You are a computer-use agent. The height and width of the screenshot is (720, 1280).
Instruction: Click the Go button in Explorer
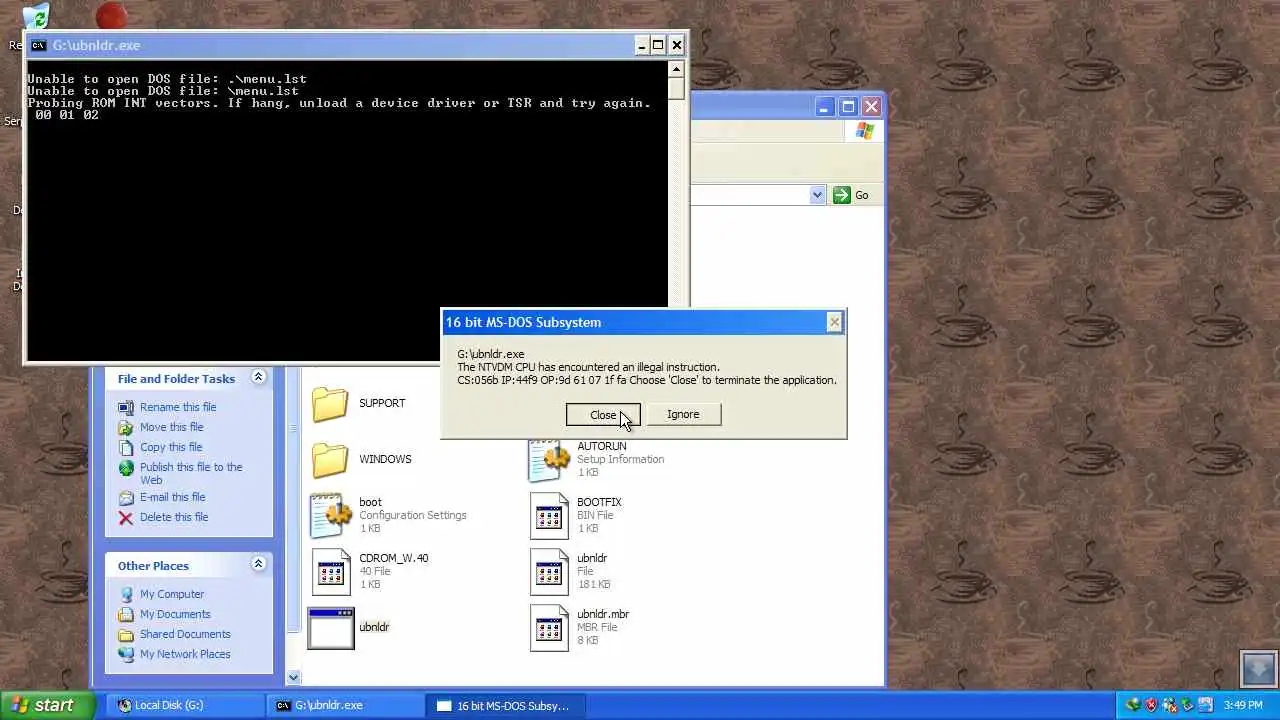[x=851, y=195]
